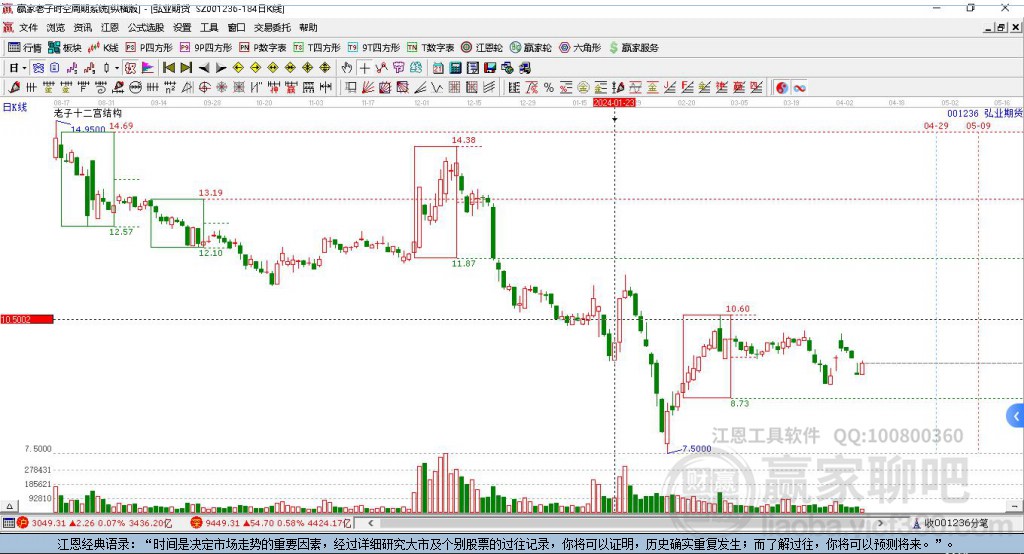Open the 文件 menu
1024x554 pixels.
click(x=29, y=27)
